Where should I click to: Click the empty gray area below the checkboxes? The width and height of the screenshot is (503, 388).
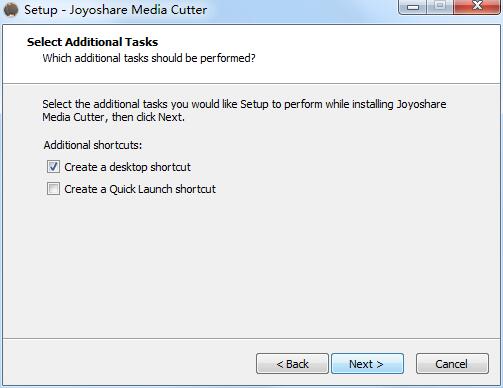[251, 267]
